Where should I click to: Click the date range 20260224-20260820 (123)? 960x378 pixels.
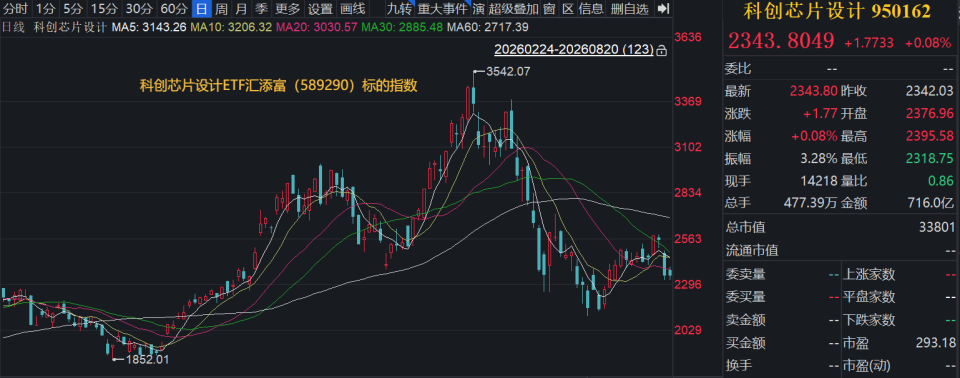(x=574, y=50)
